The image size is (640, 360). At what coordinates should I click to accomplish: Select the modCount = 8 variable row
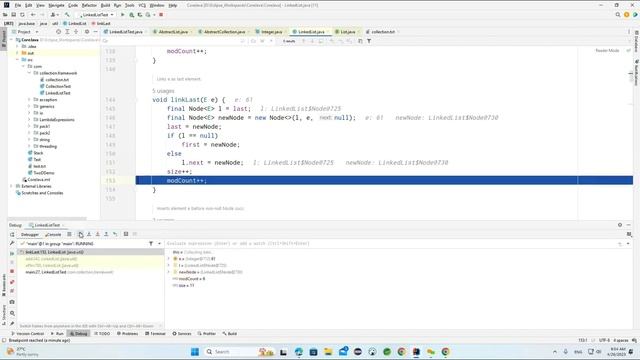189,279
